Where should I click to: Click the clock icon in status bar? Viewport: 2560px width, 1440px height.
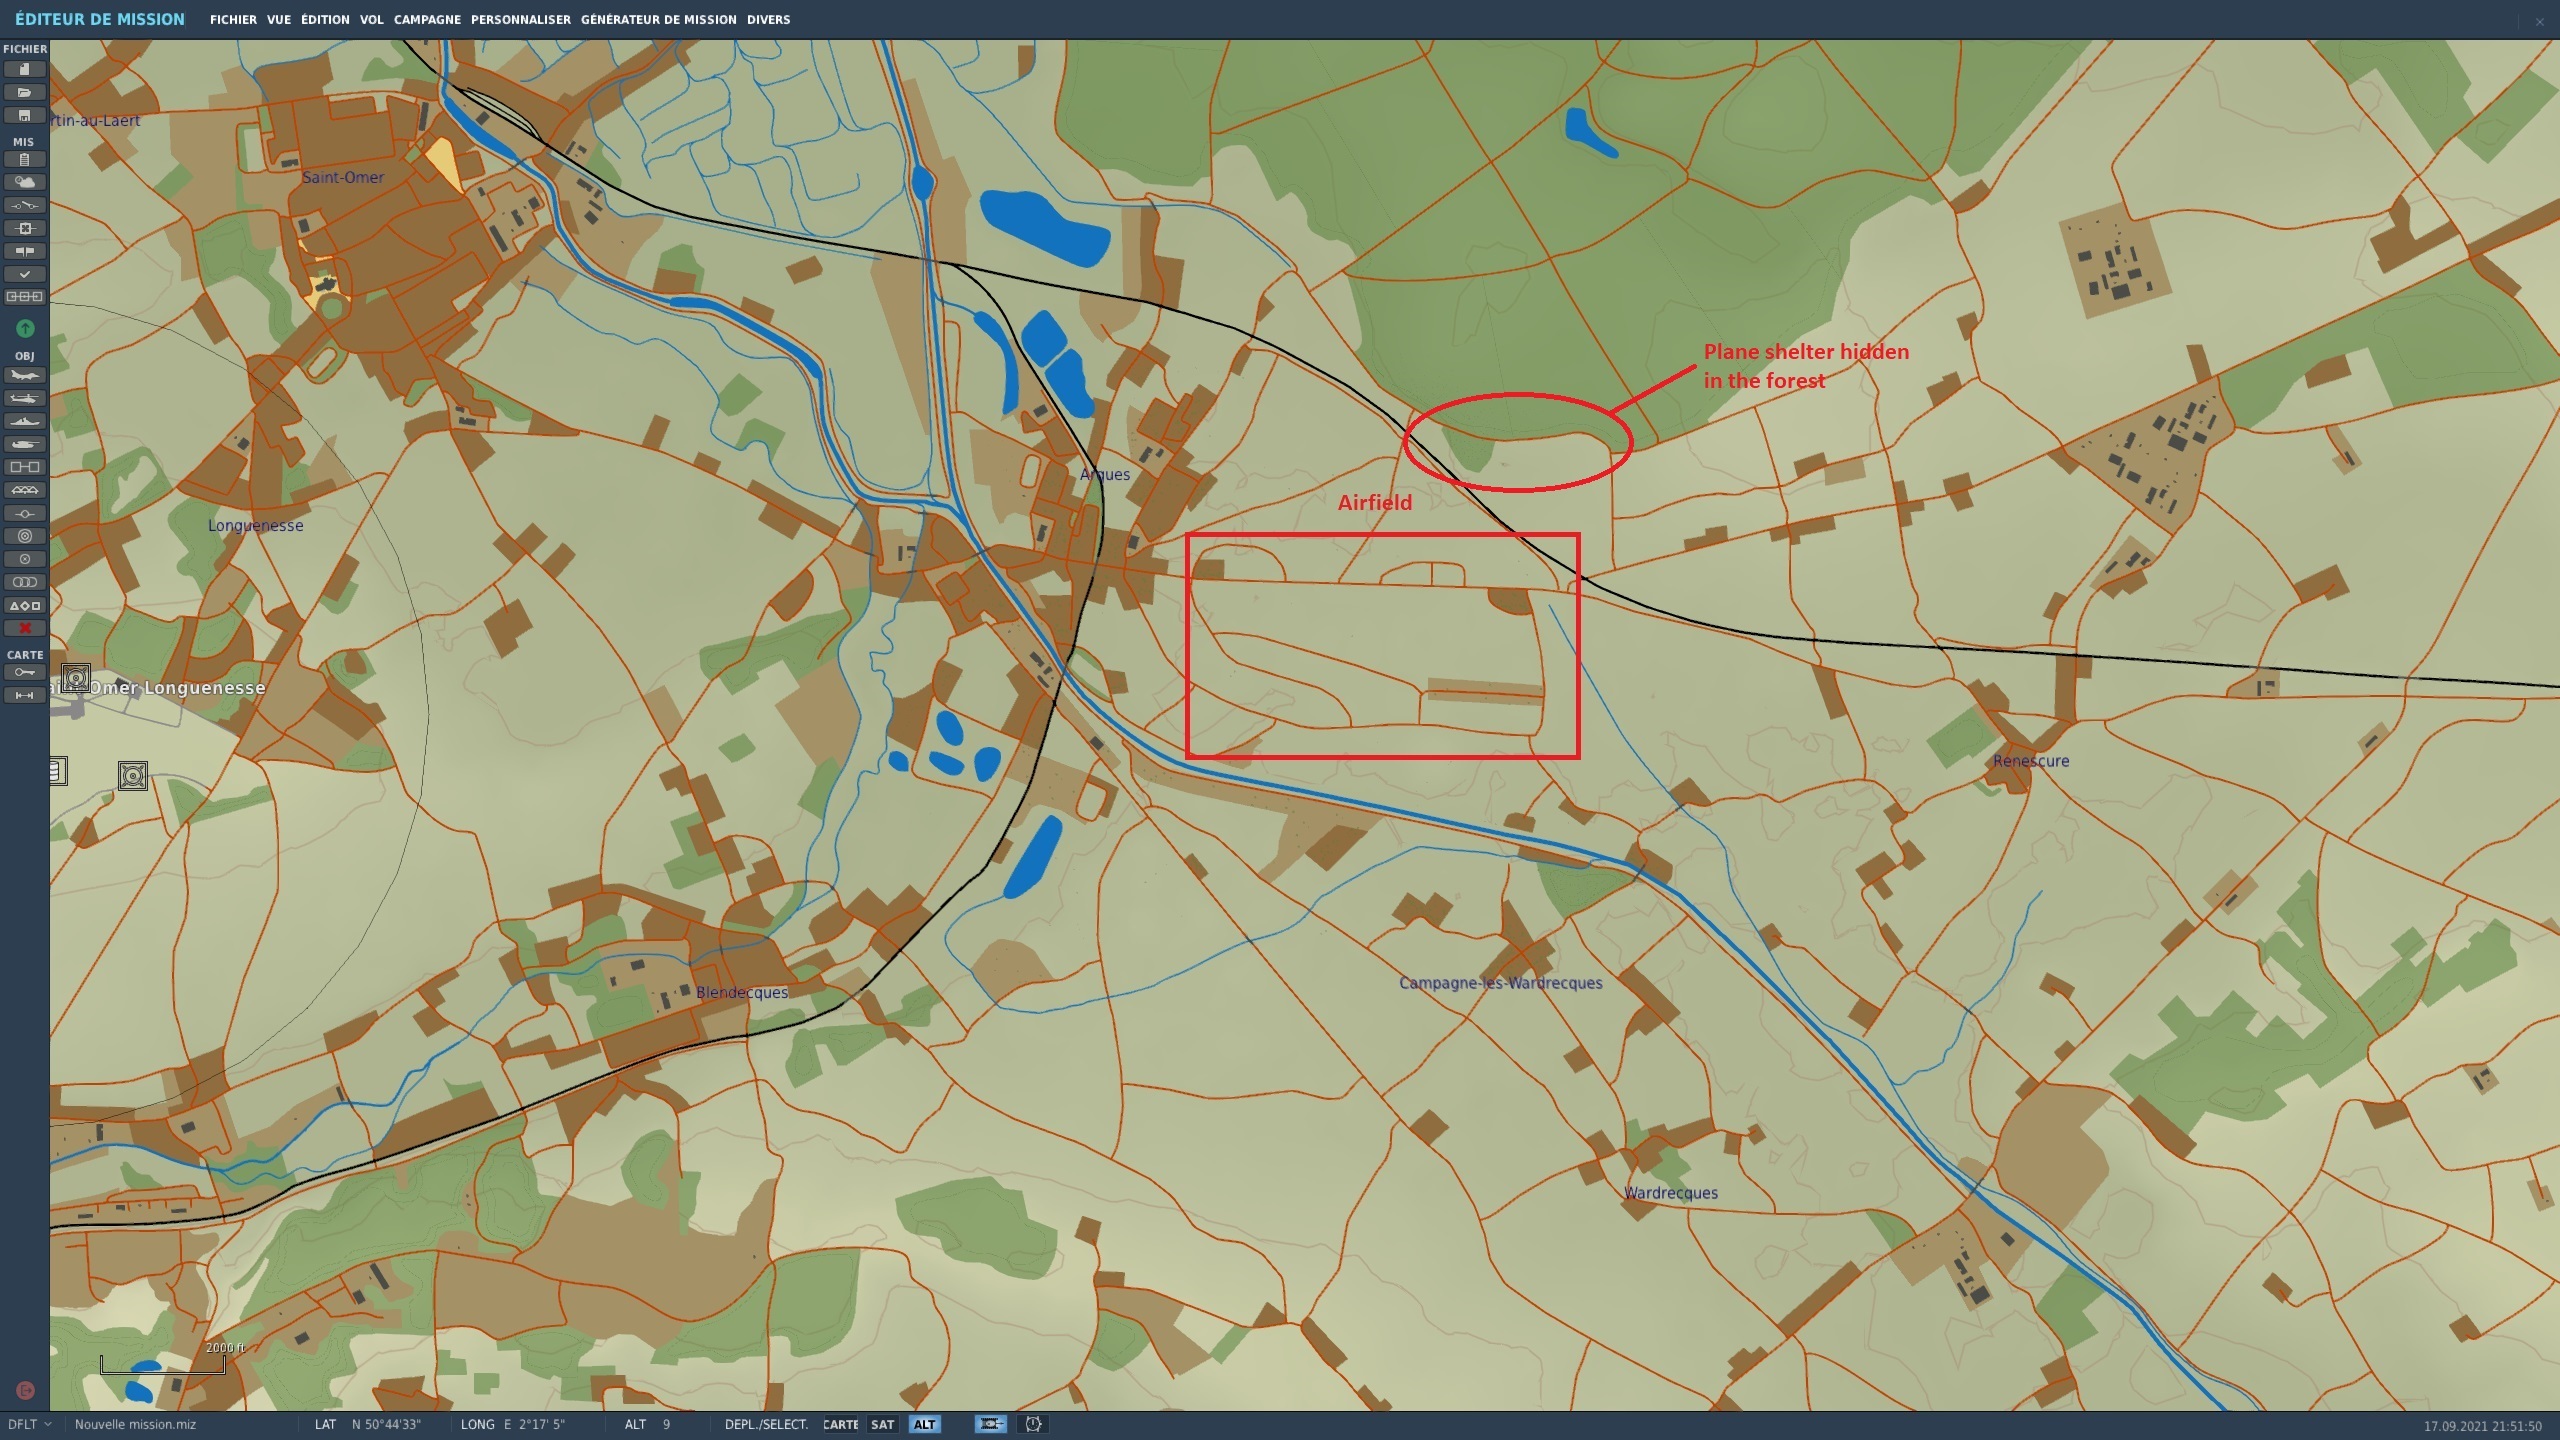(x=1033, y=1425)
